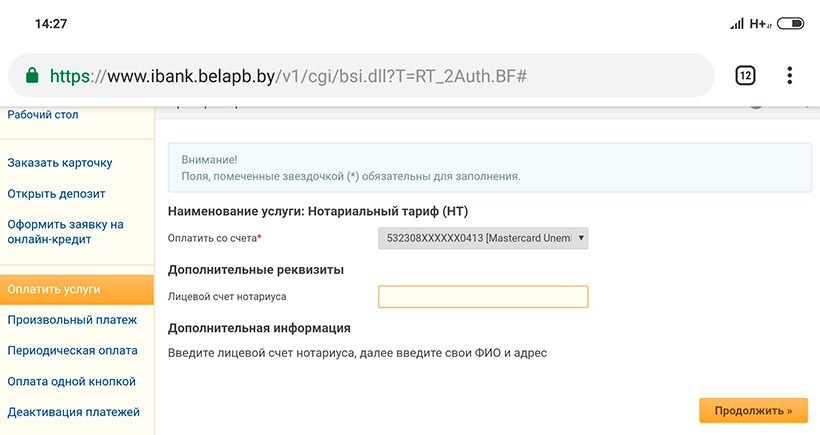The width and height of the screenshot is (820, 435).
Task: Go to 'Рабочий стол' in sidebar
Action: tap(43, 115)
